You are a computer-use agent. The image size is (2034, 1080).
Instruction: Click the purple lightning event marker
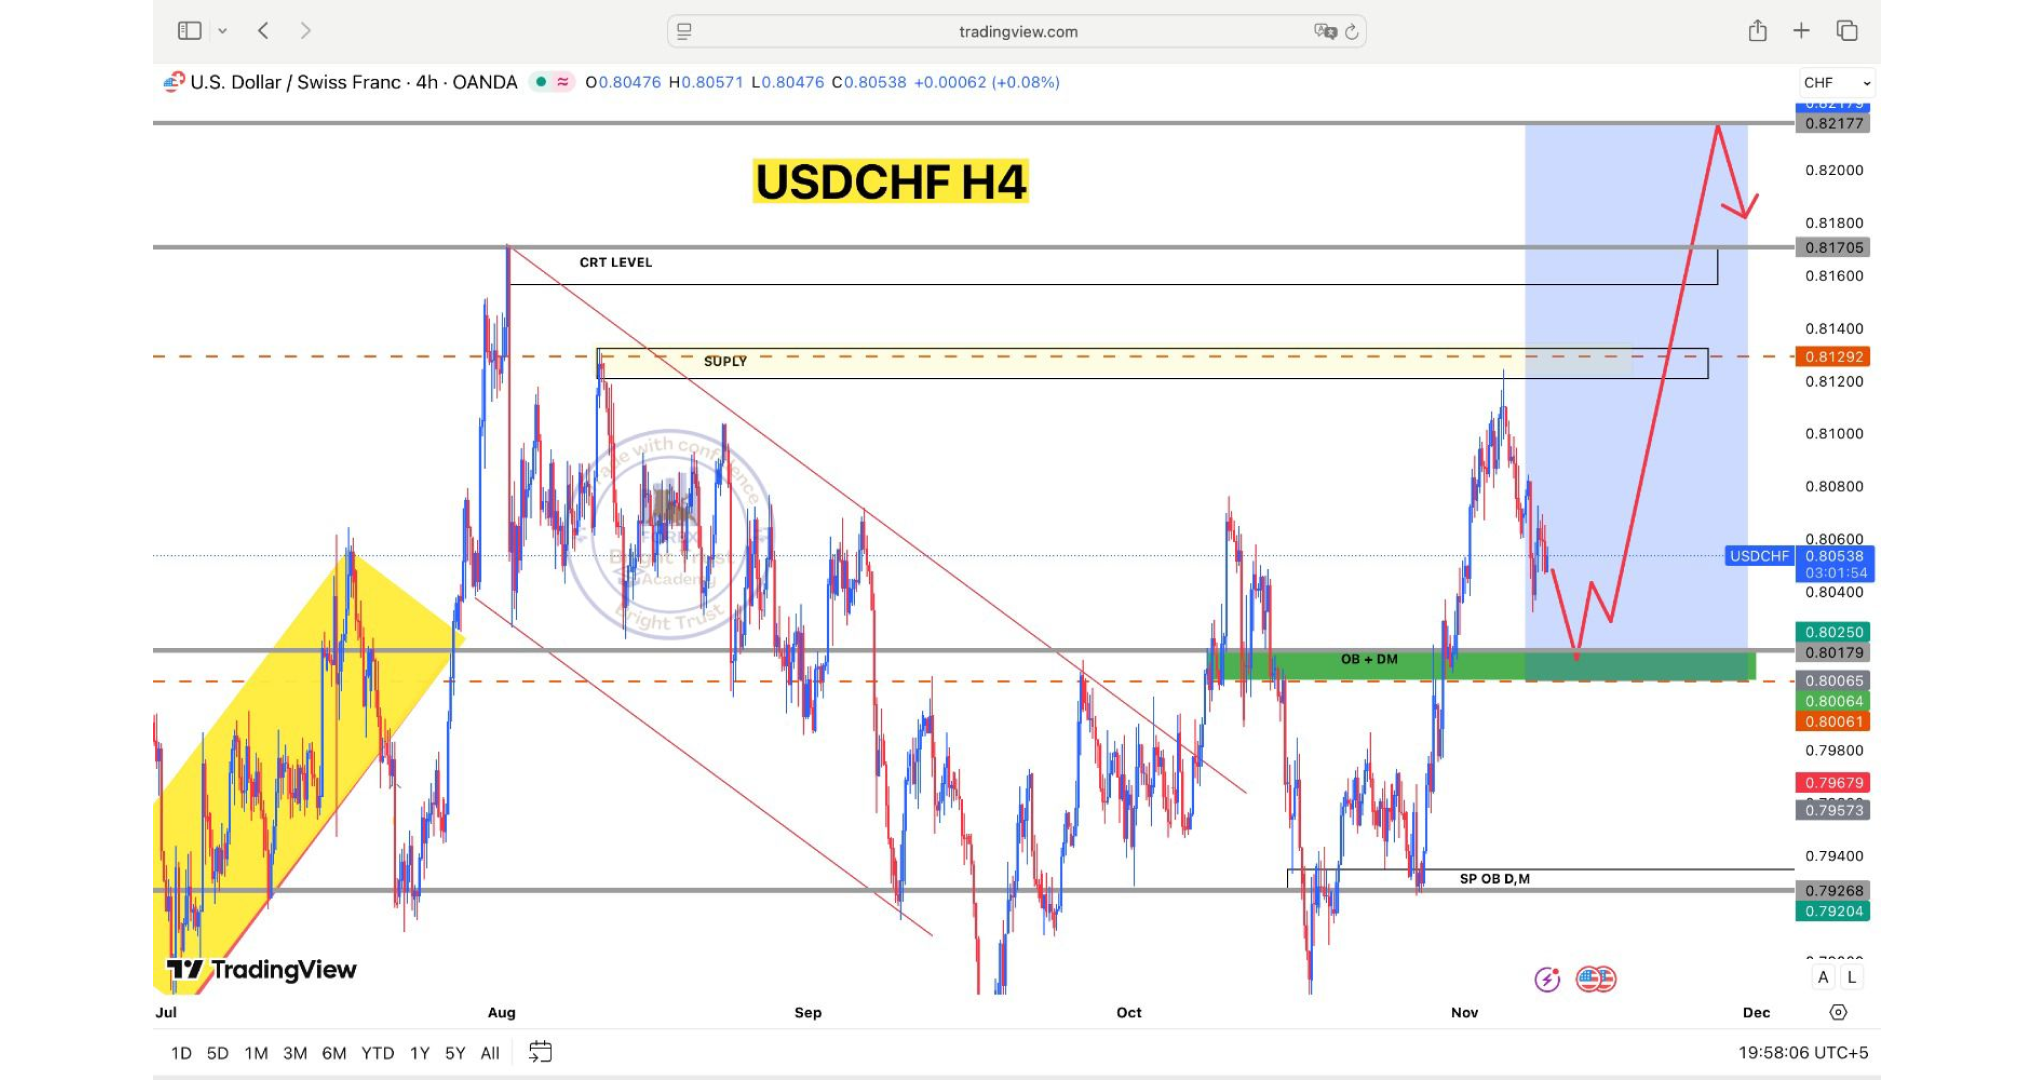(1547, 979)
